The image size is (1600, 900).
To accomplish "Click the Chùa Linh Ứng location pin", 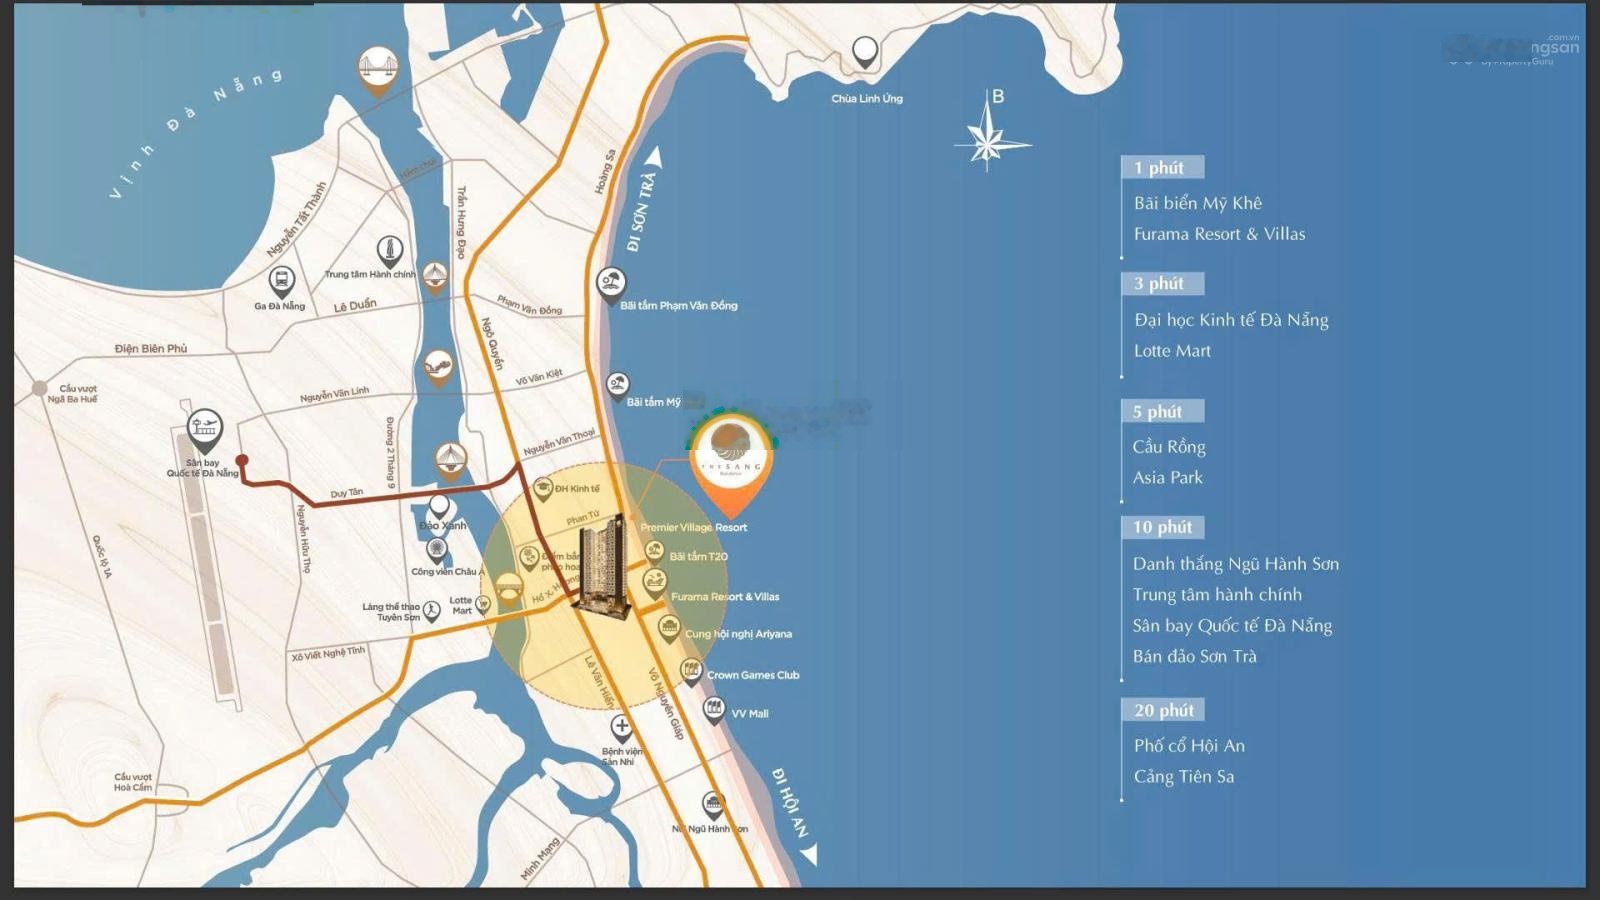I will point(865,52).
